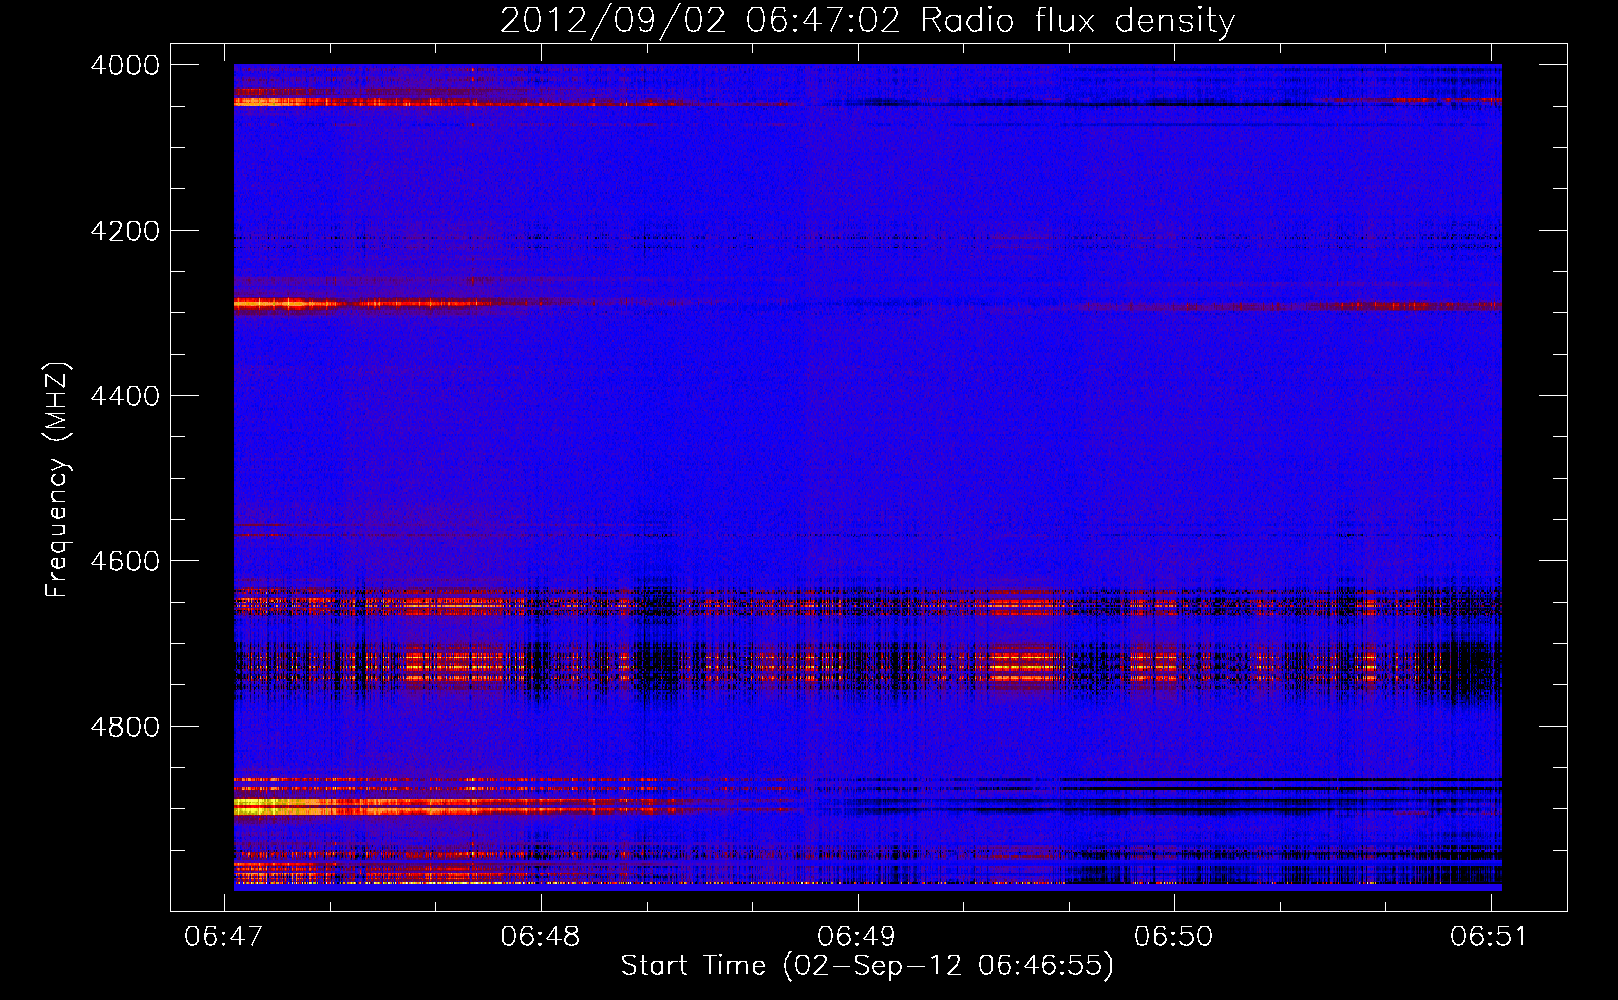Image resolution: width=1618 pixels, height=1000 pixels.
Task: Select the 4200 frequency tick label
Action: coord(125,231)
